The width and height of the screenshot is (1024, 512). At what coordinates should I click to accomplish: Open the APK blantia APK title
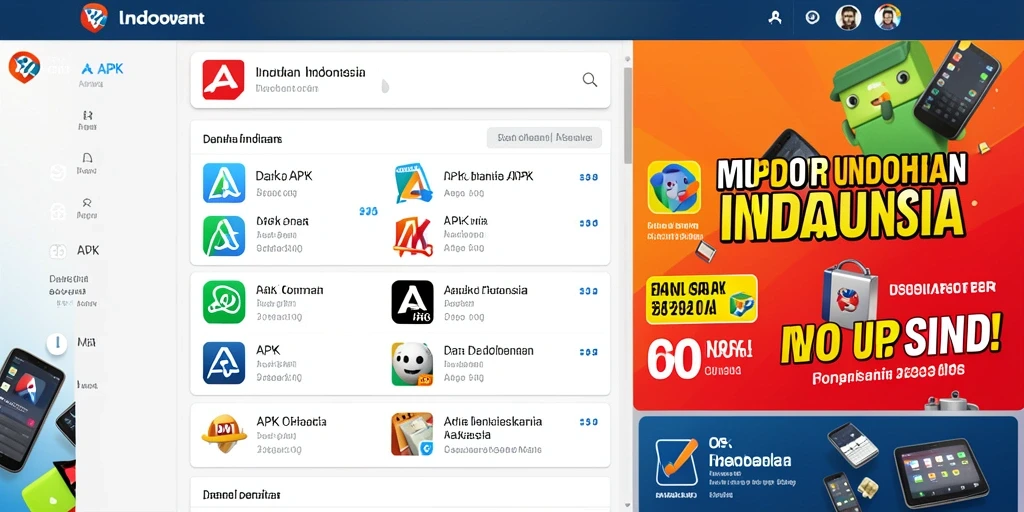[488, 176]
